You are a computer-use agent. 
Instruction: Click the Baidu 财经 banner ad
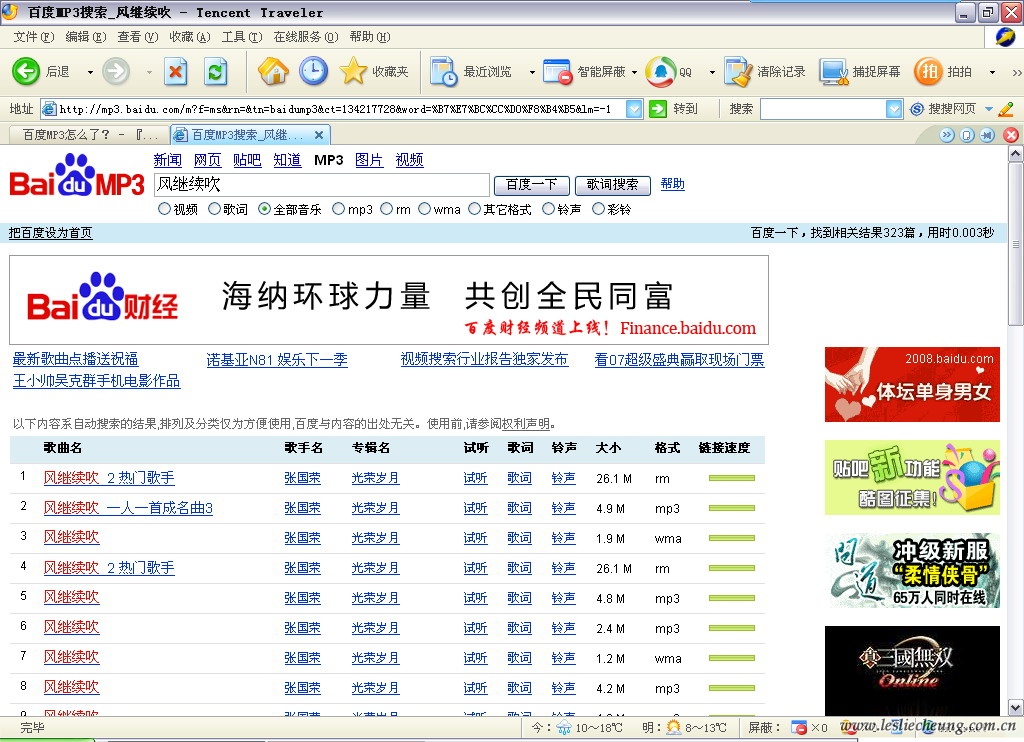tap(389, 300)
